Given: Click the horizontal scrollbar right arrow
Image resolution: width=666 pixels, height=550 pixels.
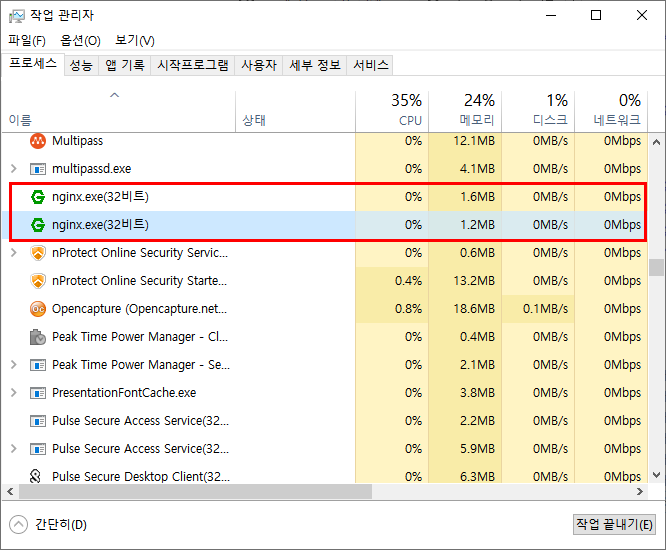Looking at the screenshot, I should (x=640, y=492).
